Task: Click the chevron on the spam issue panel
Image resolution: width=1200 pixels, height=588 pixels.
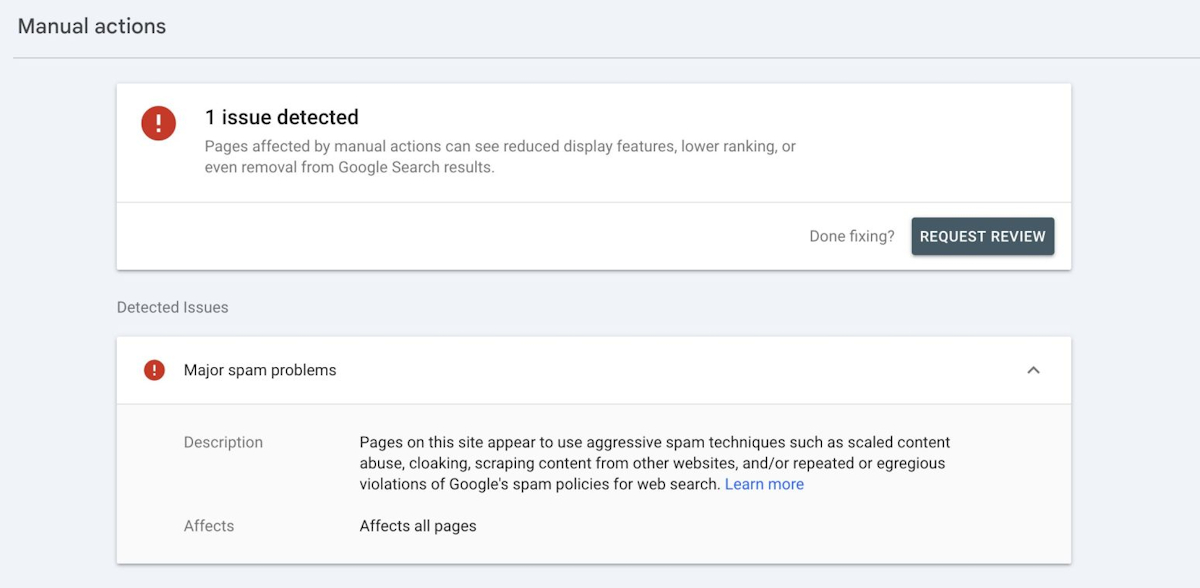Action: pos(1034,369)
